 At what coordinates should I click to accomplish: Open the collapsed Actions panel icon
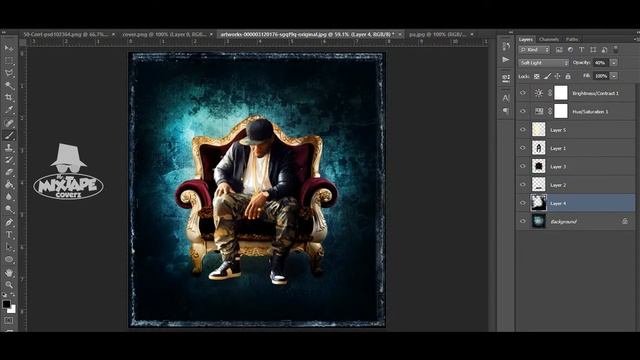[506, 60]
